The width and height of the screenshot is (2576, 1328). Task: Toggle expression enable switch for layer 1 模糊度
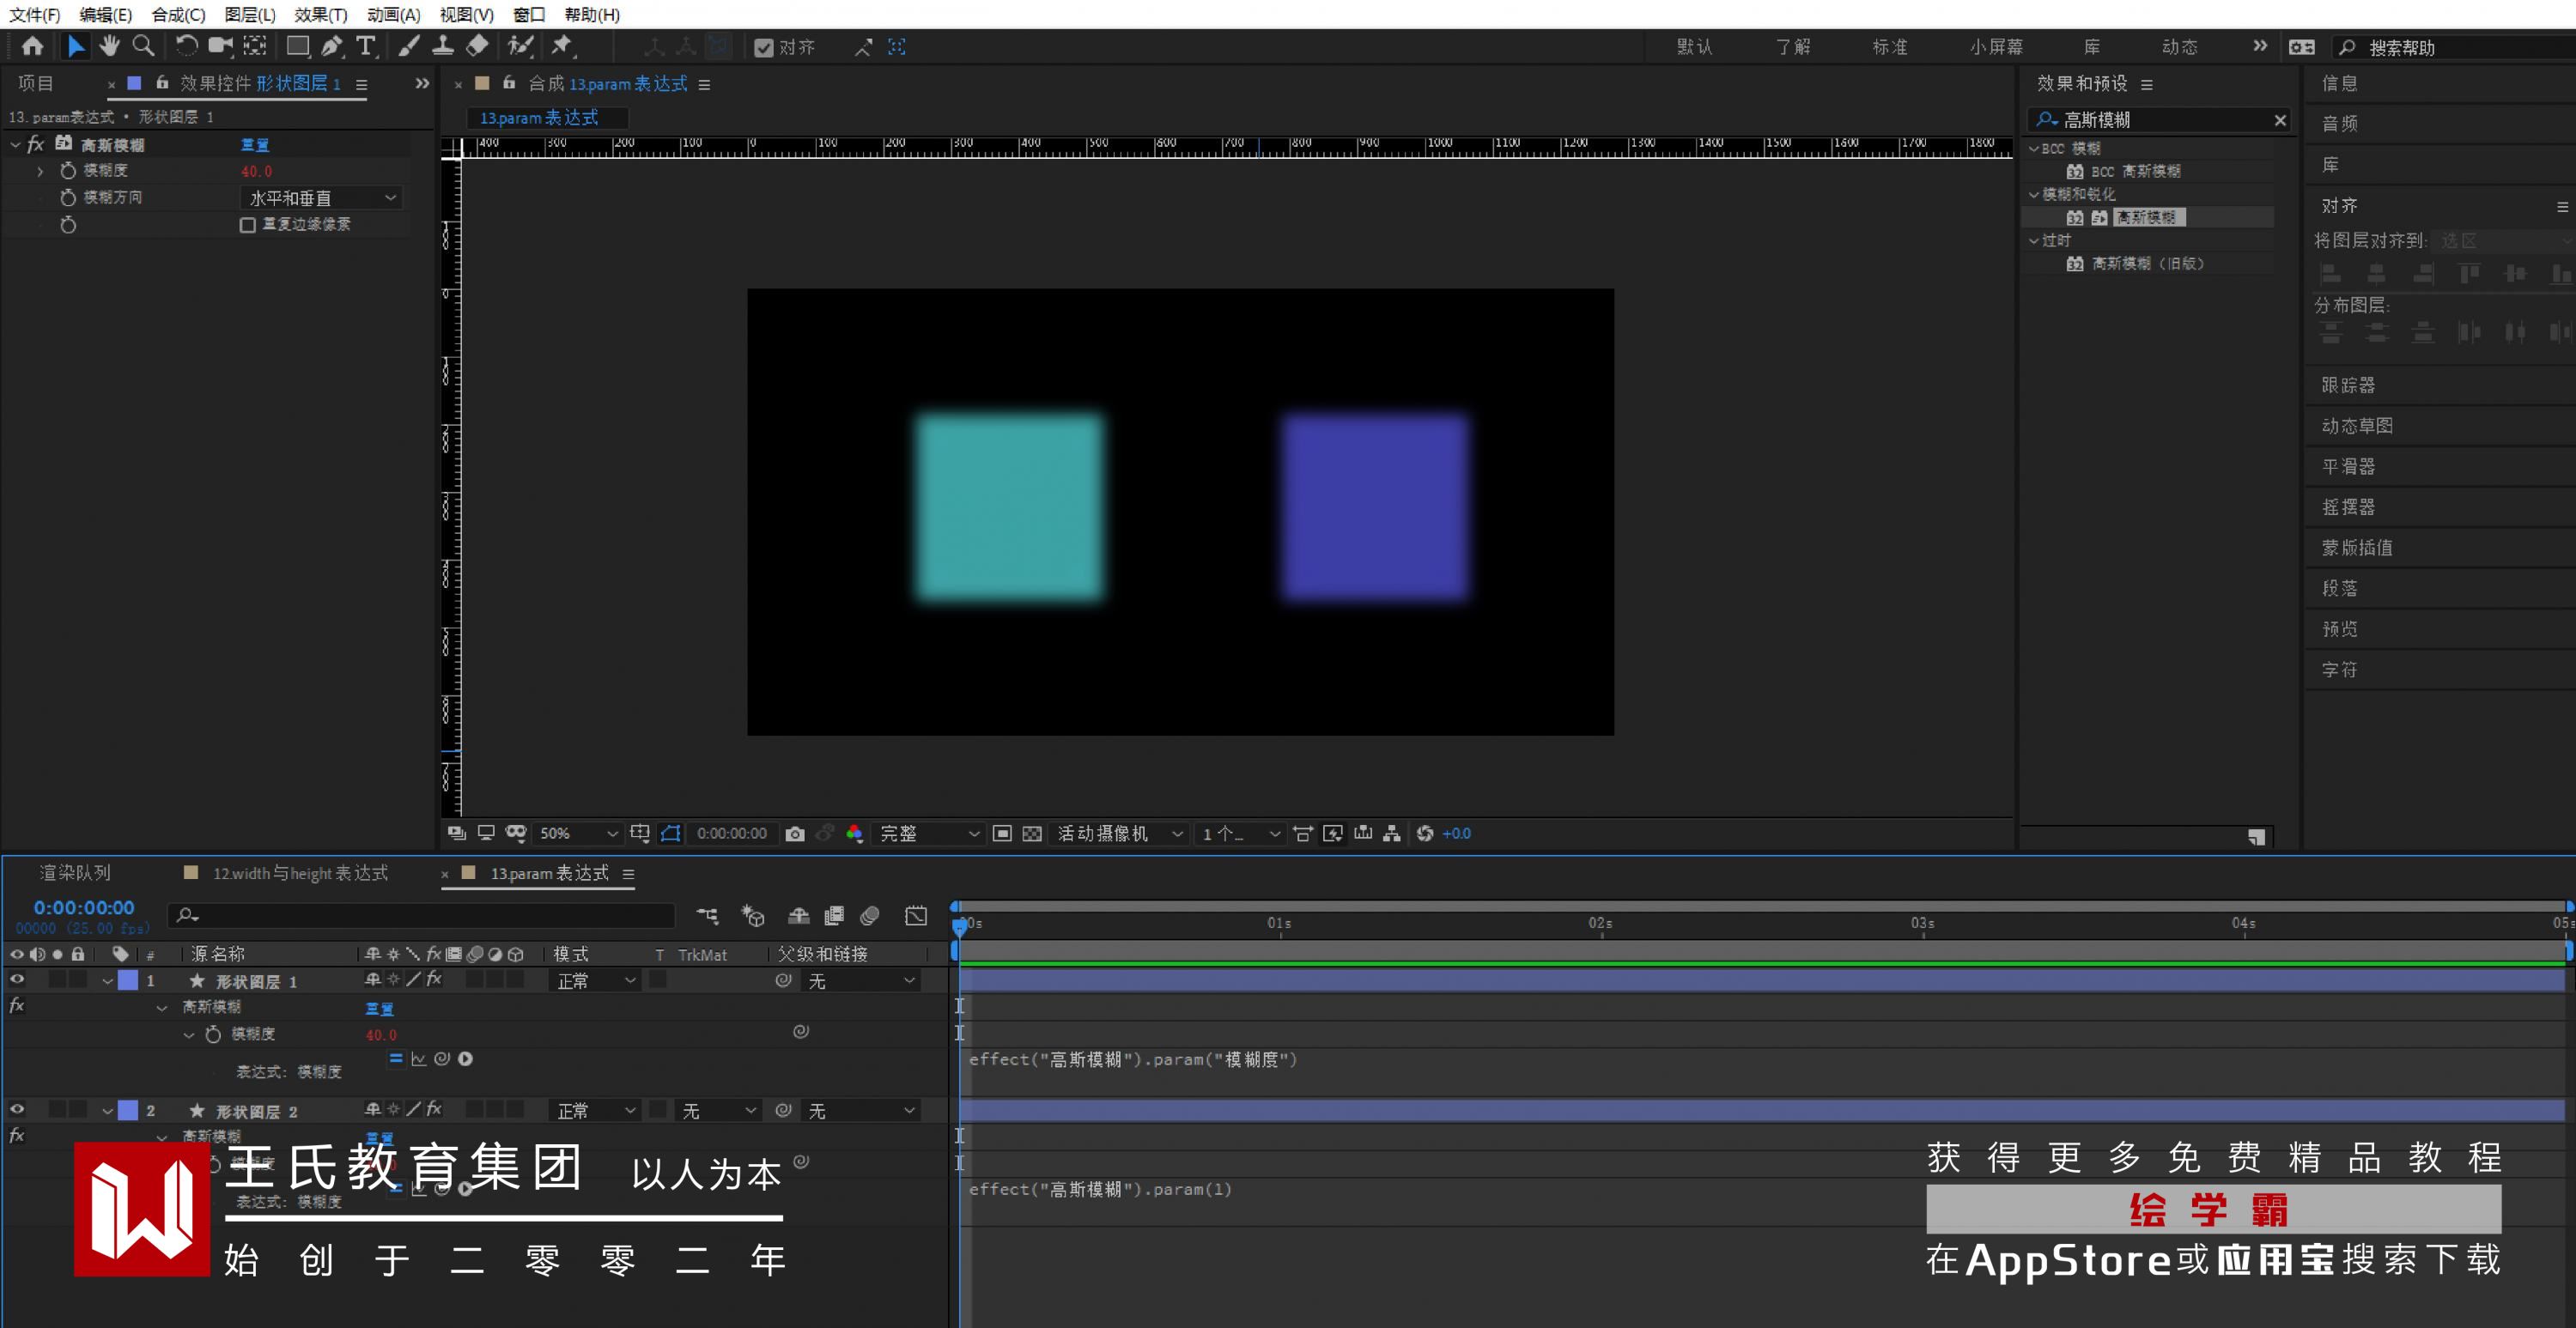396,1058
